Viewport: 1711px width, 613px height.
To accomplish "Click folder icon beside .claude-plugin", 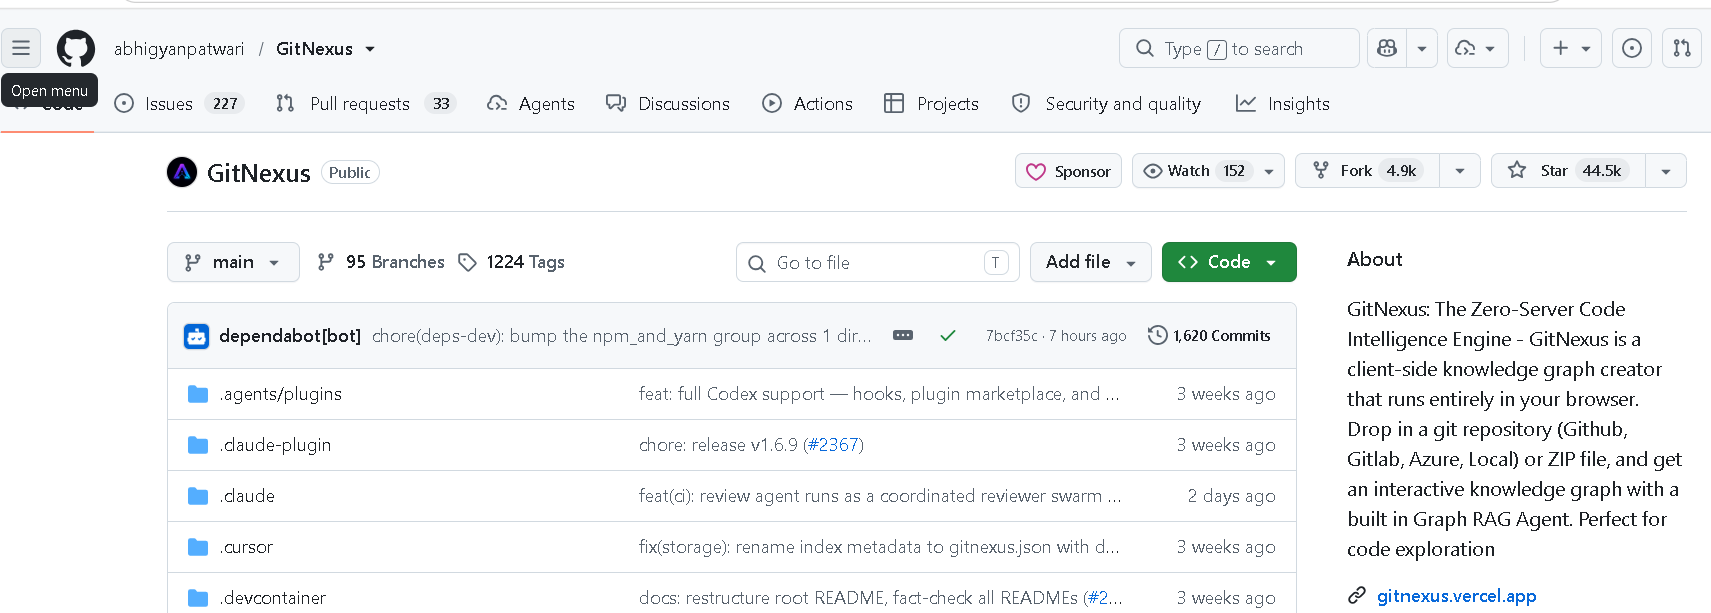I will click(198, 445).
